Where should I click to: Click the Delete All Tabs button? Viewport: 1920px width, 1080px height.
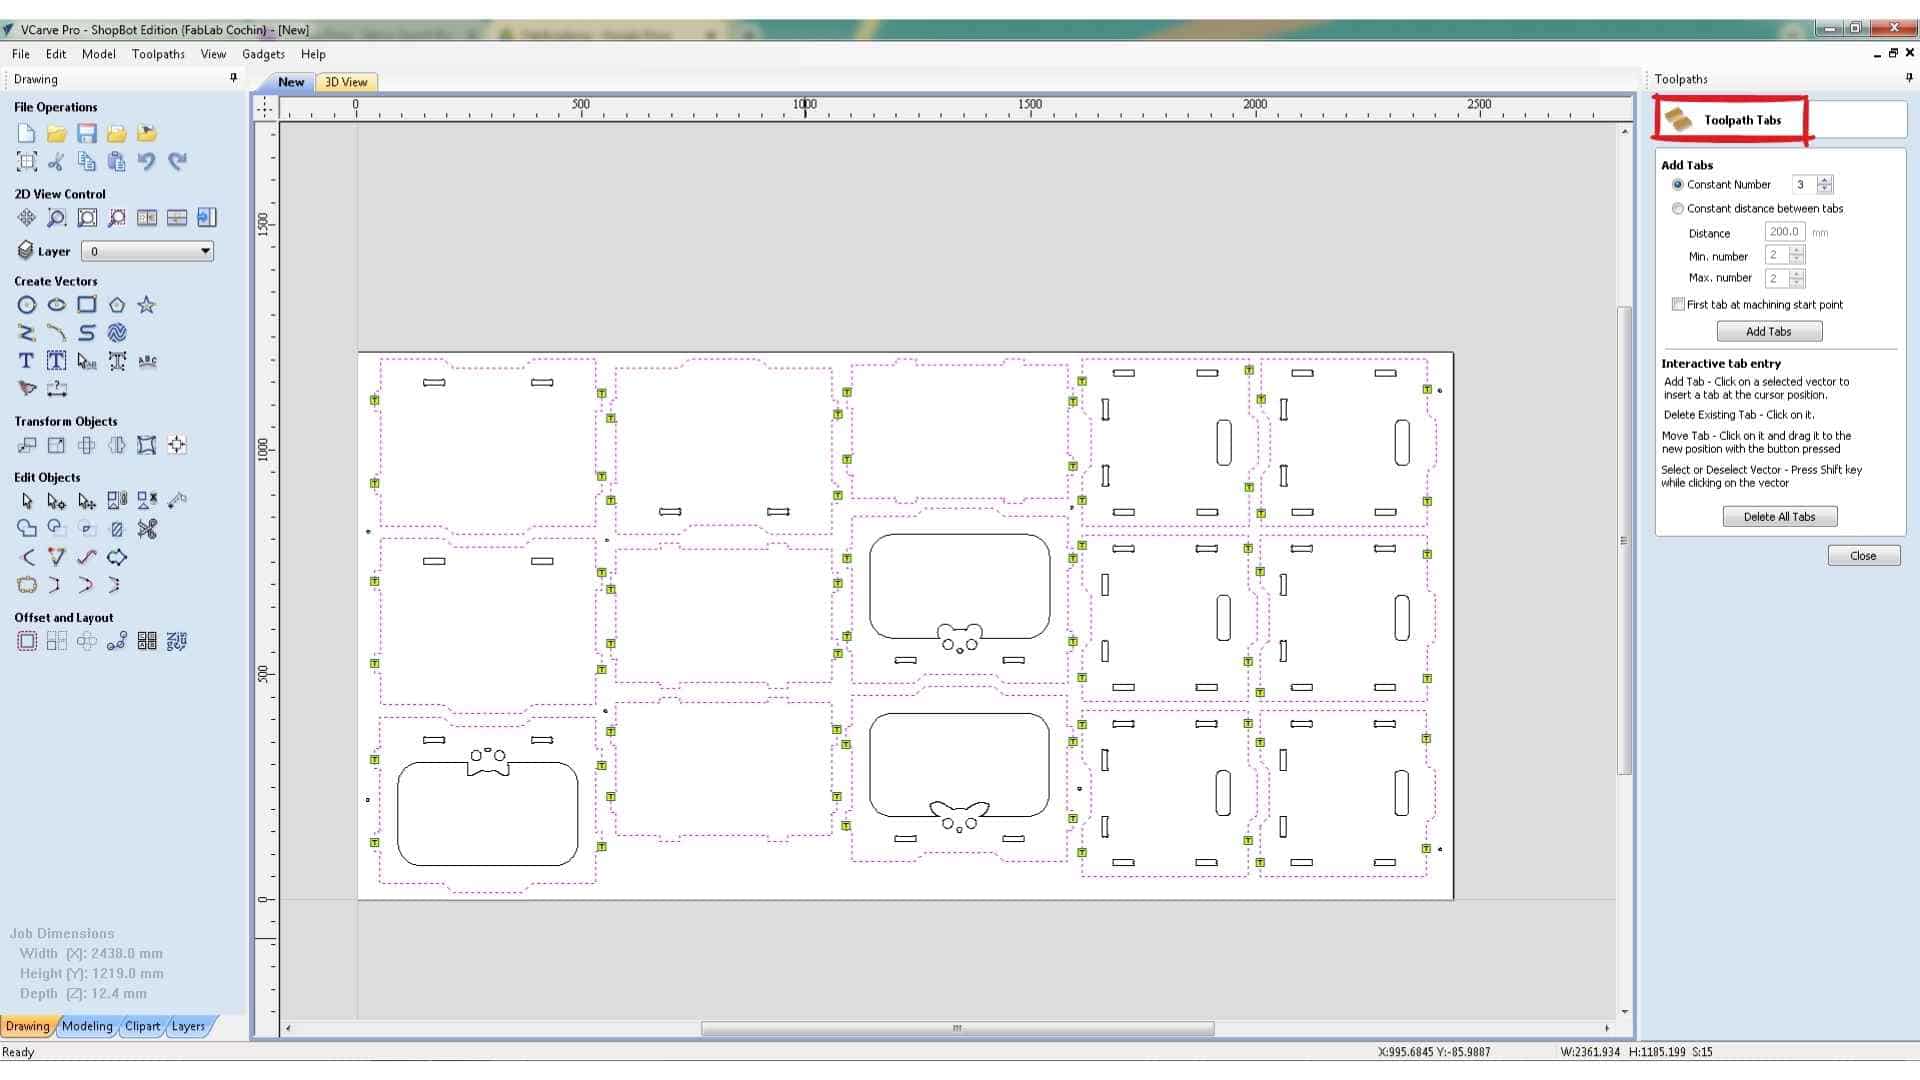(1779, 517)
